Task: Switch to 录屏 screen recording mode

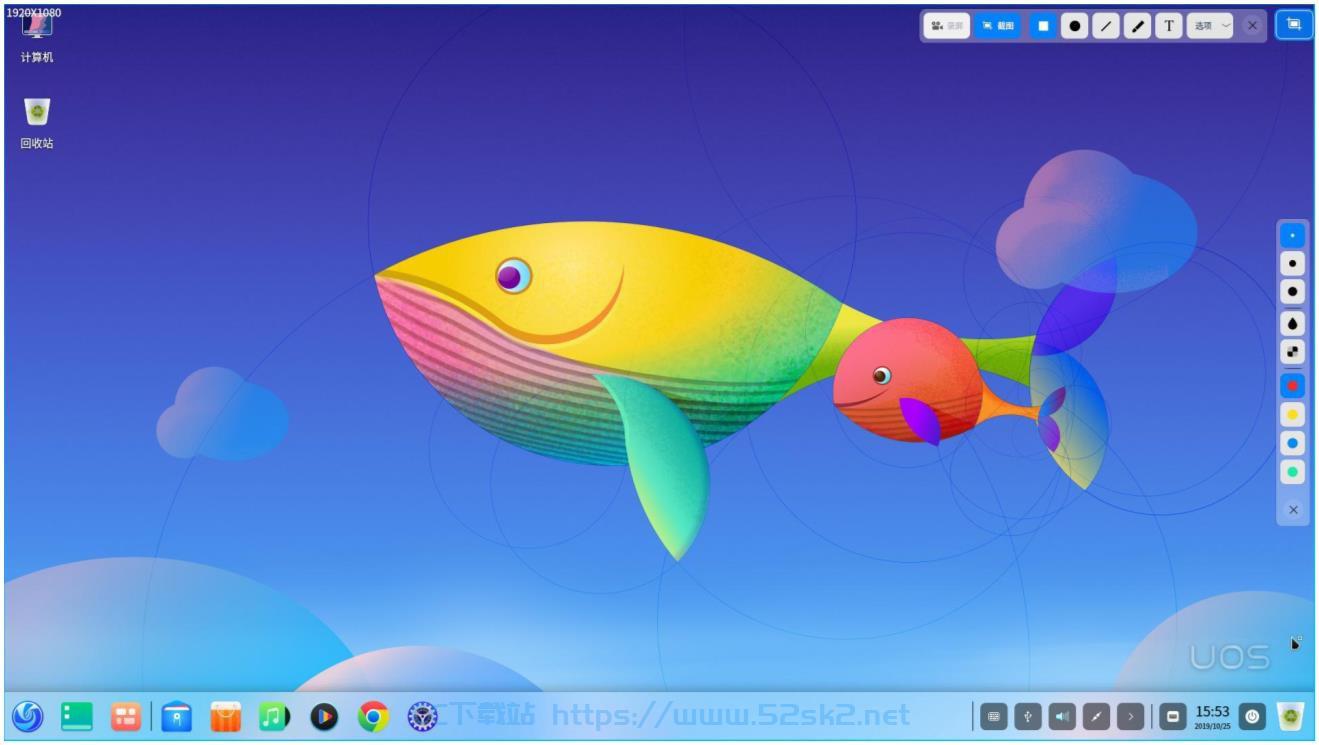Action: click(946, 26)
